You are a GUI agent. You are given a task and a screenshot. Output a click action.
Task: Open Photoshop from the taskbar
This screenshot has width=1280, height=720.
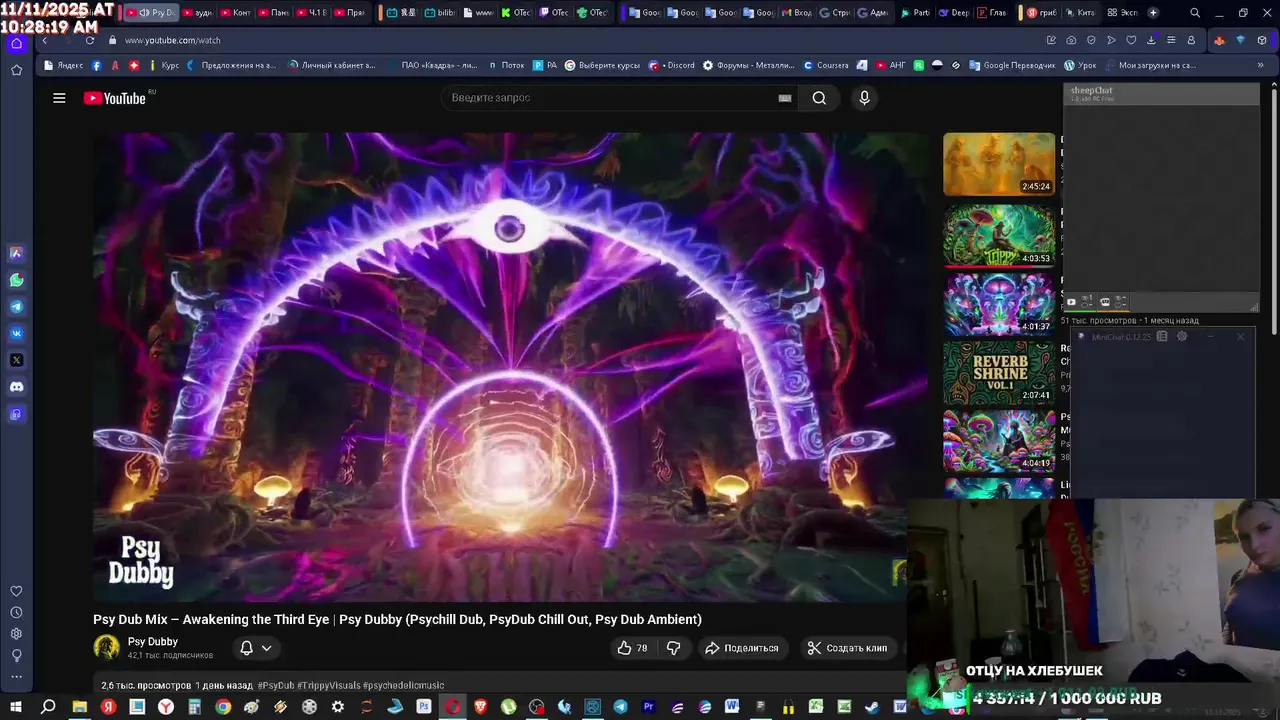[x=424, y=707]
